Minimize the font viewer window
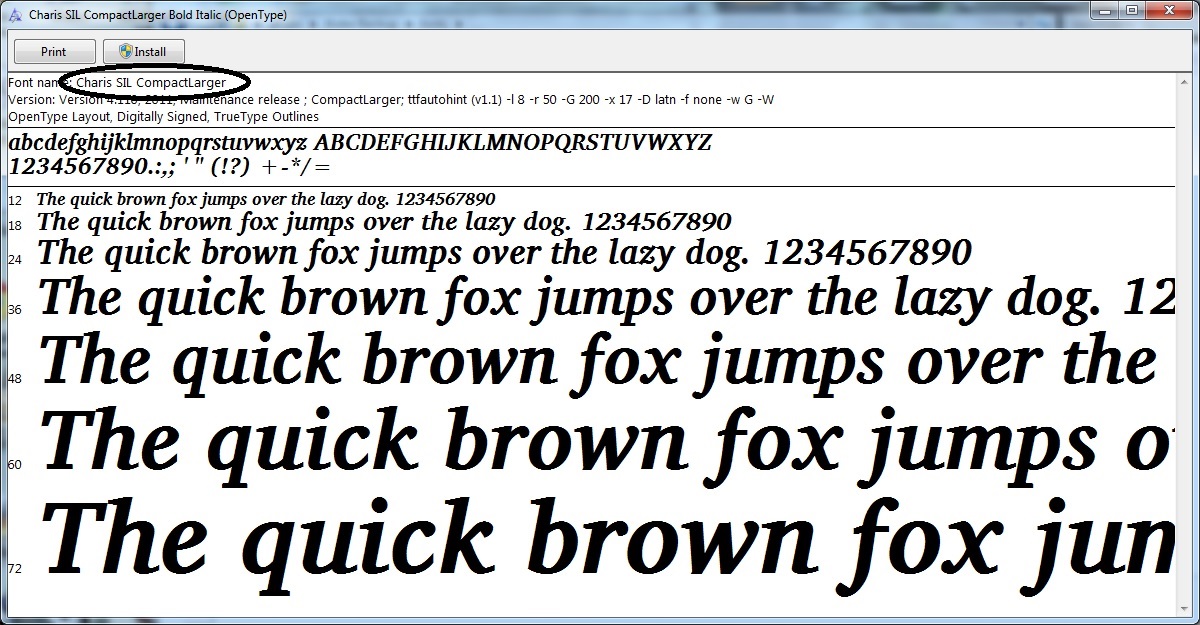This screenshot has height=625, width=1200. tap(1104, 11)
